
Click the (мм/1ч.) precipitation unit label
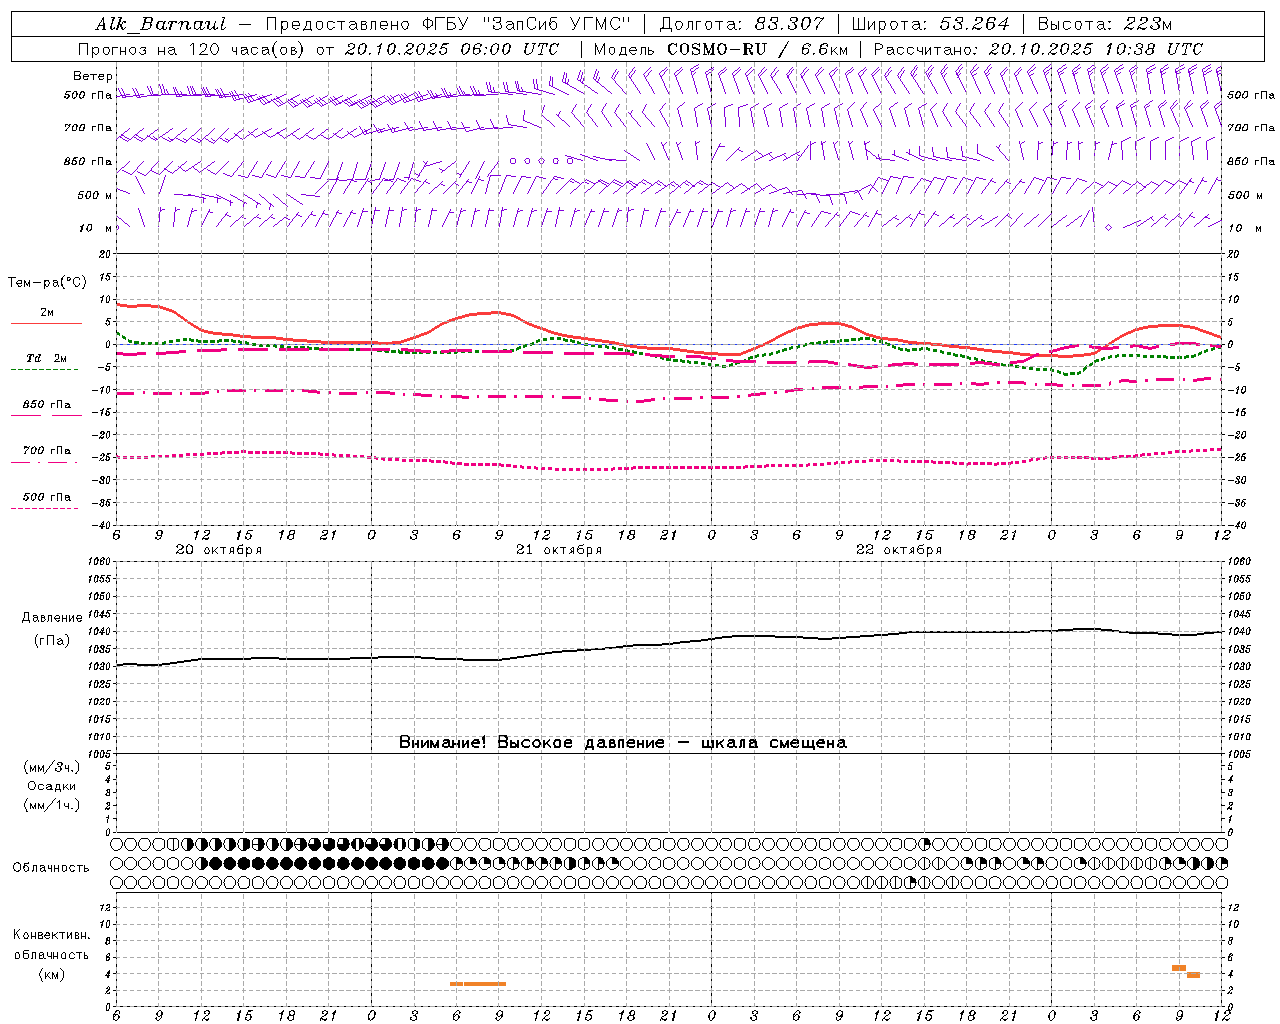coord(52,805)
